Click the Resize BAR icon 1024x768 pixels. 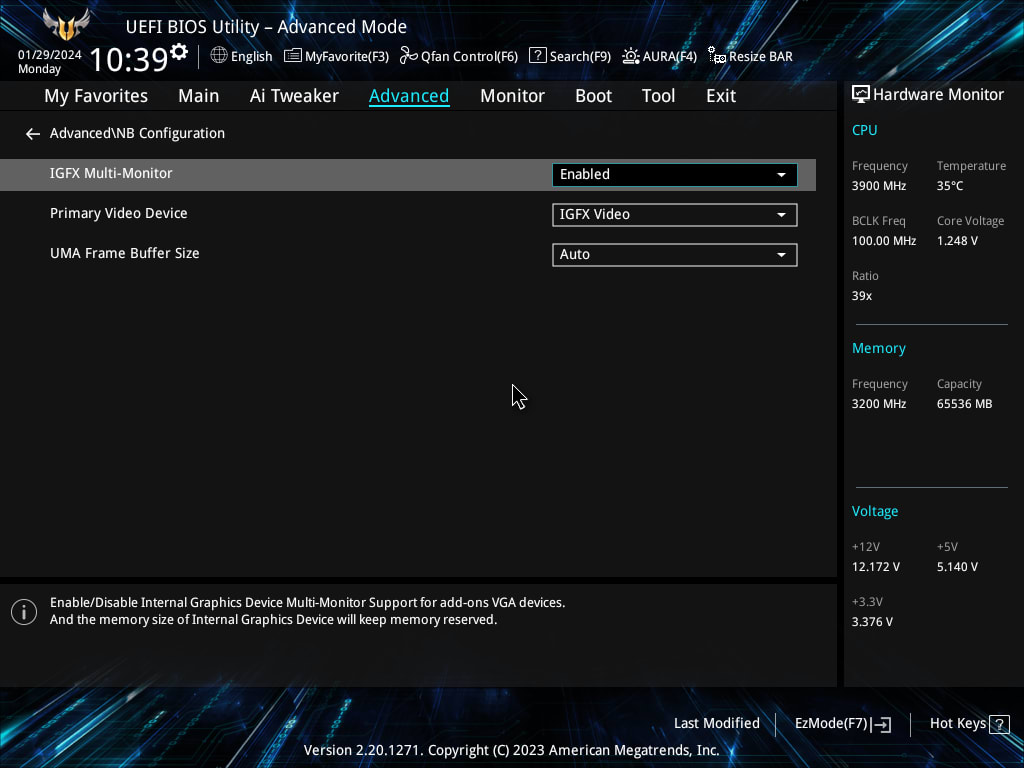pyautogui.click(x=717, y=56)
